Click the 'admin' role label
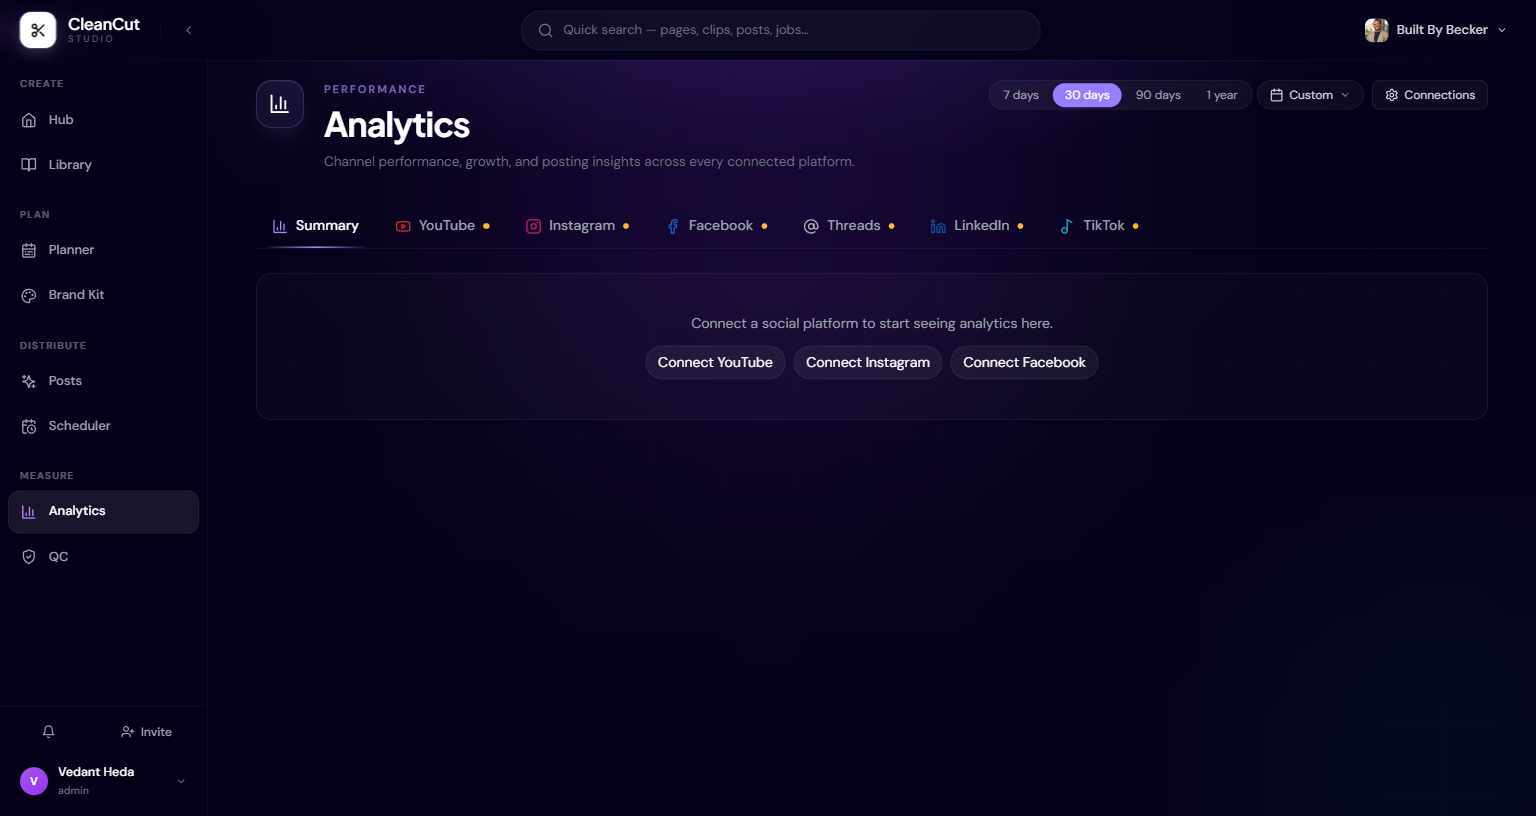This screenshot has height=816, width=1536. [73, 791]
